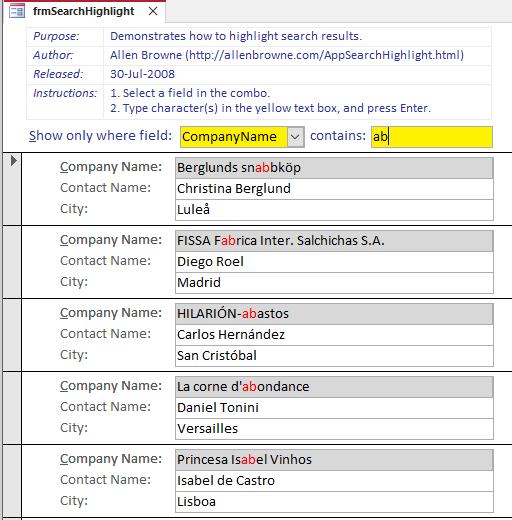This screenshot has height=520, width=512.
Task: Click city field Versailles
Action: [x=334, y=429]
